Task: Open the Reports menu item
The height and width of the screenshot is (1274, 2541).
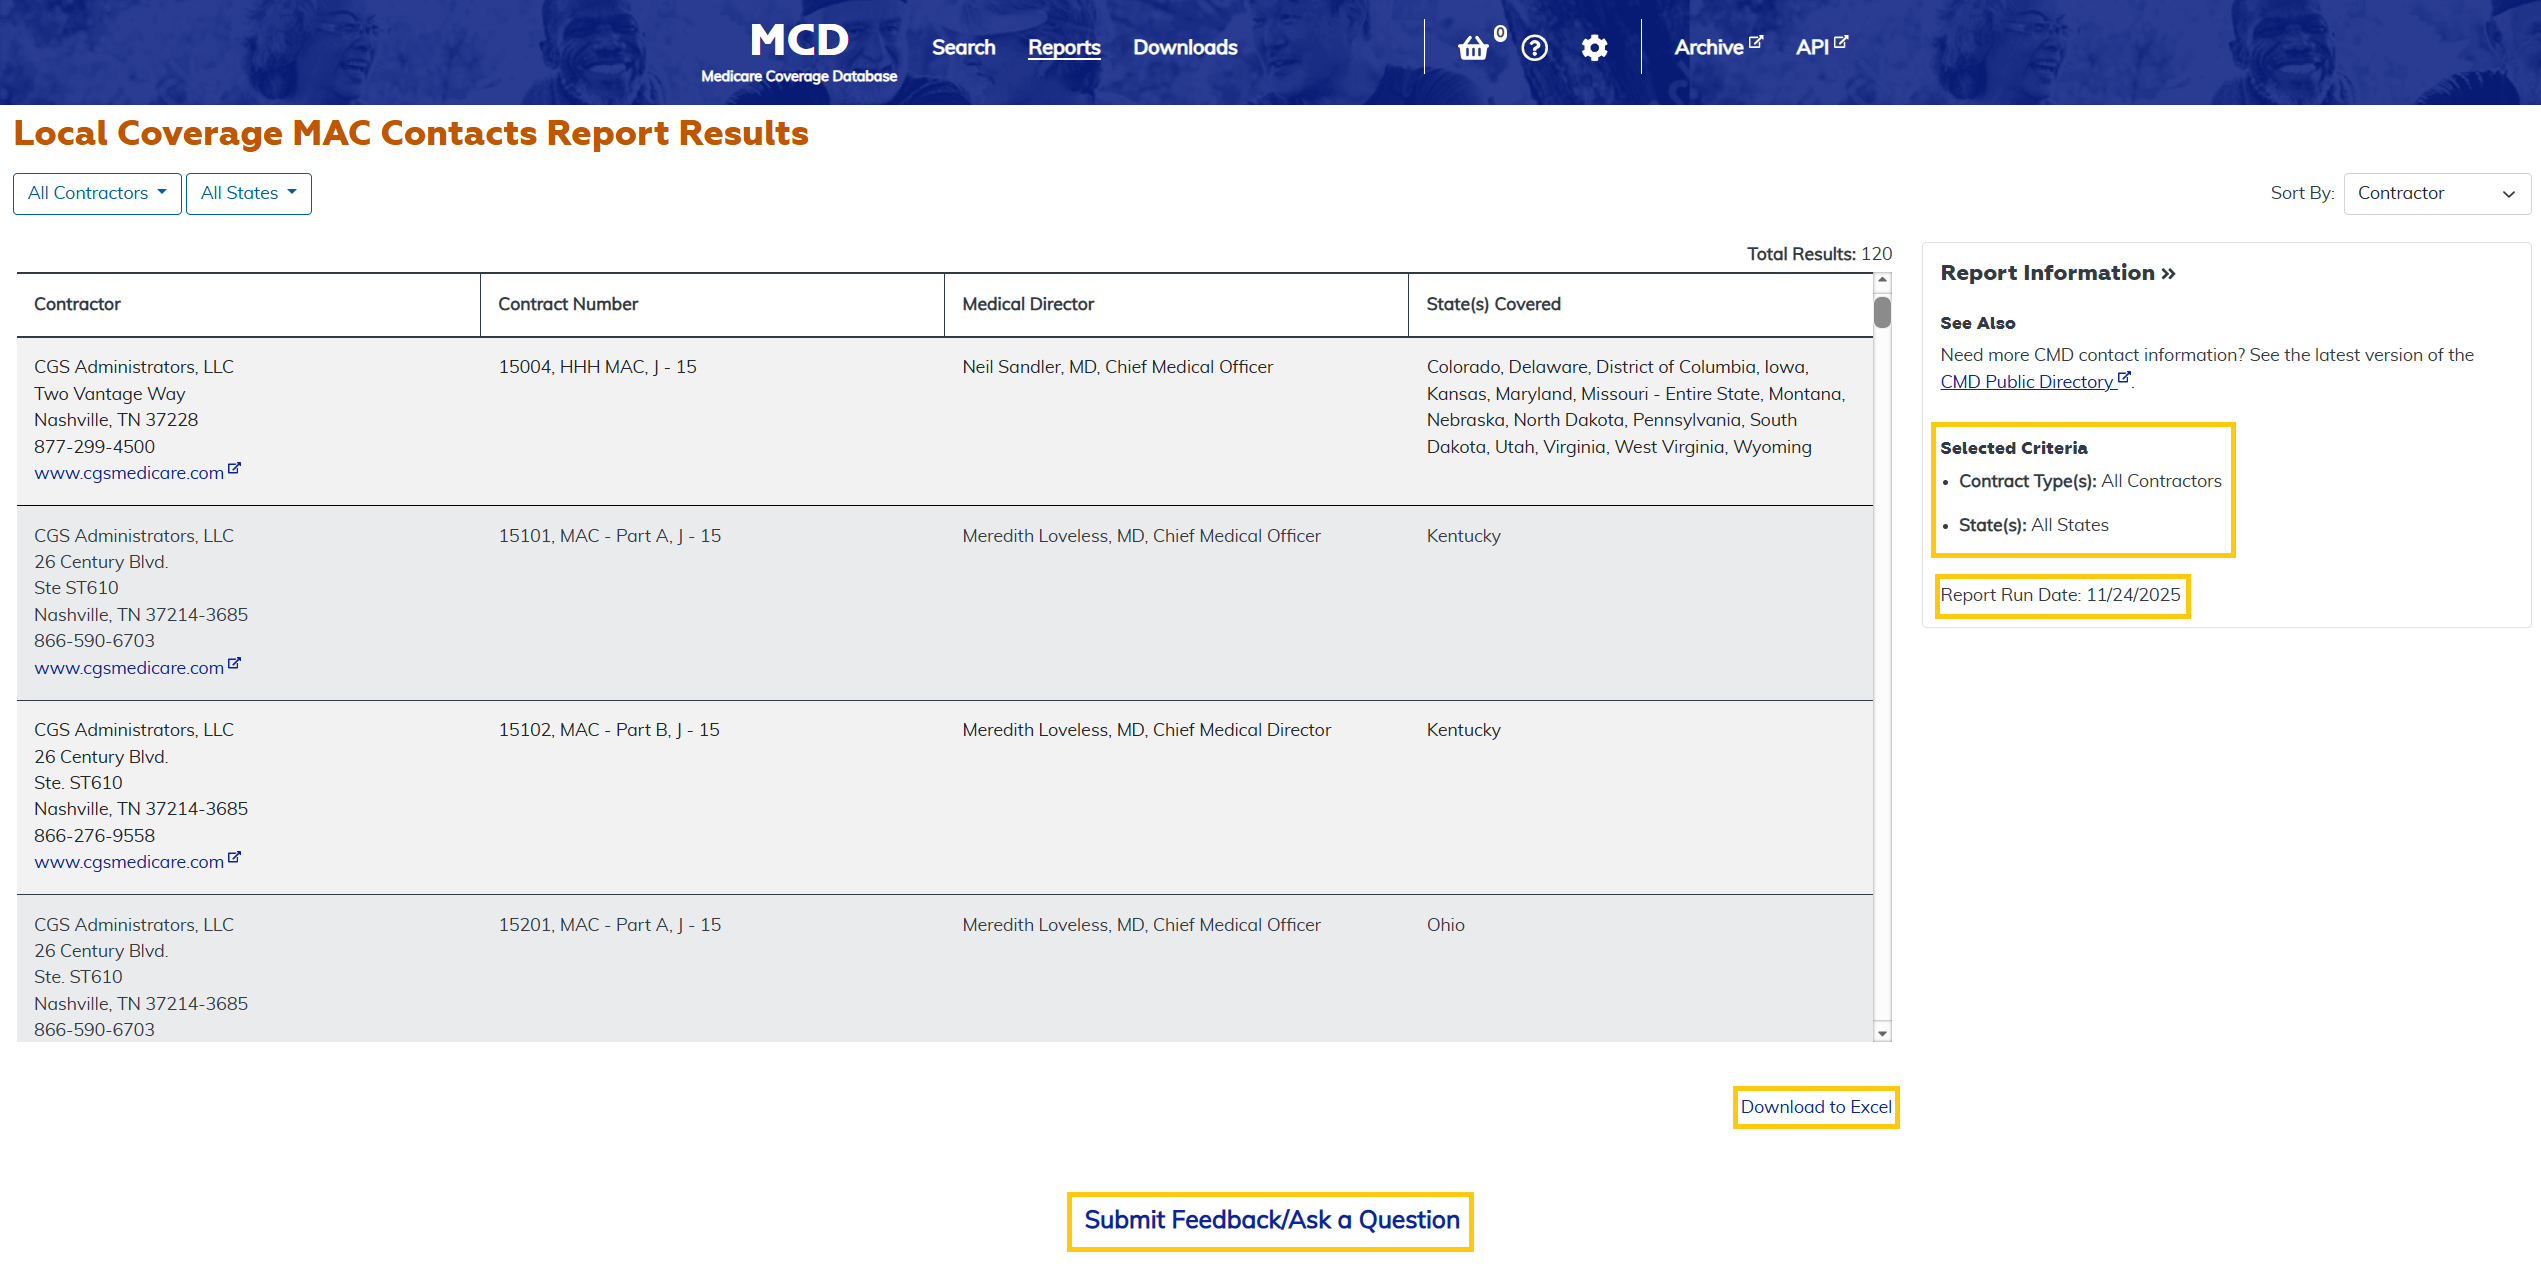Action: (x=1063, y=47)
